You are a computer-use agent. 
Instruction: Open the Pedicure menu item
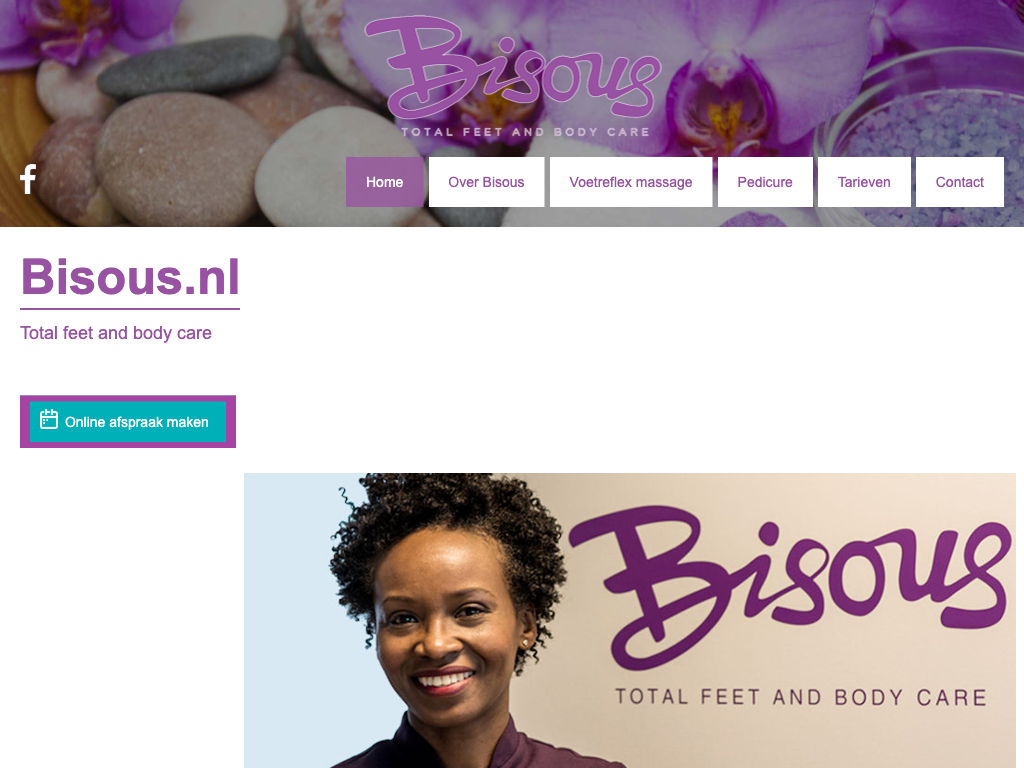coord(765,182)
